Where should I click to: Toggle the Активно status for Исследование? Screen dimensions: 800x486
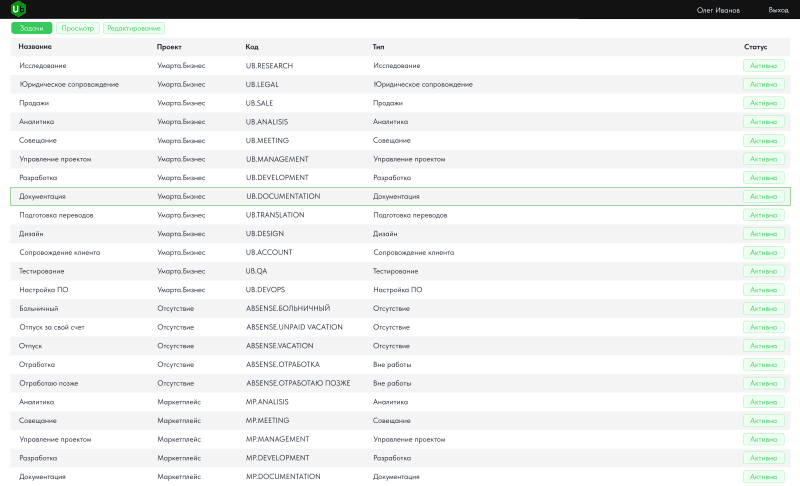tap(763, 65)
